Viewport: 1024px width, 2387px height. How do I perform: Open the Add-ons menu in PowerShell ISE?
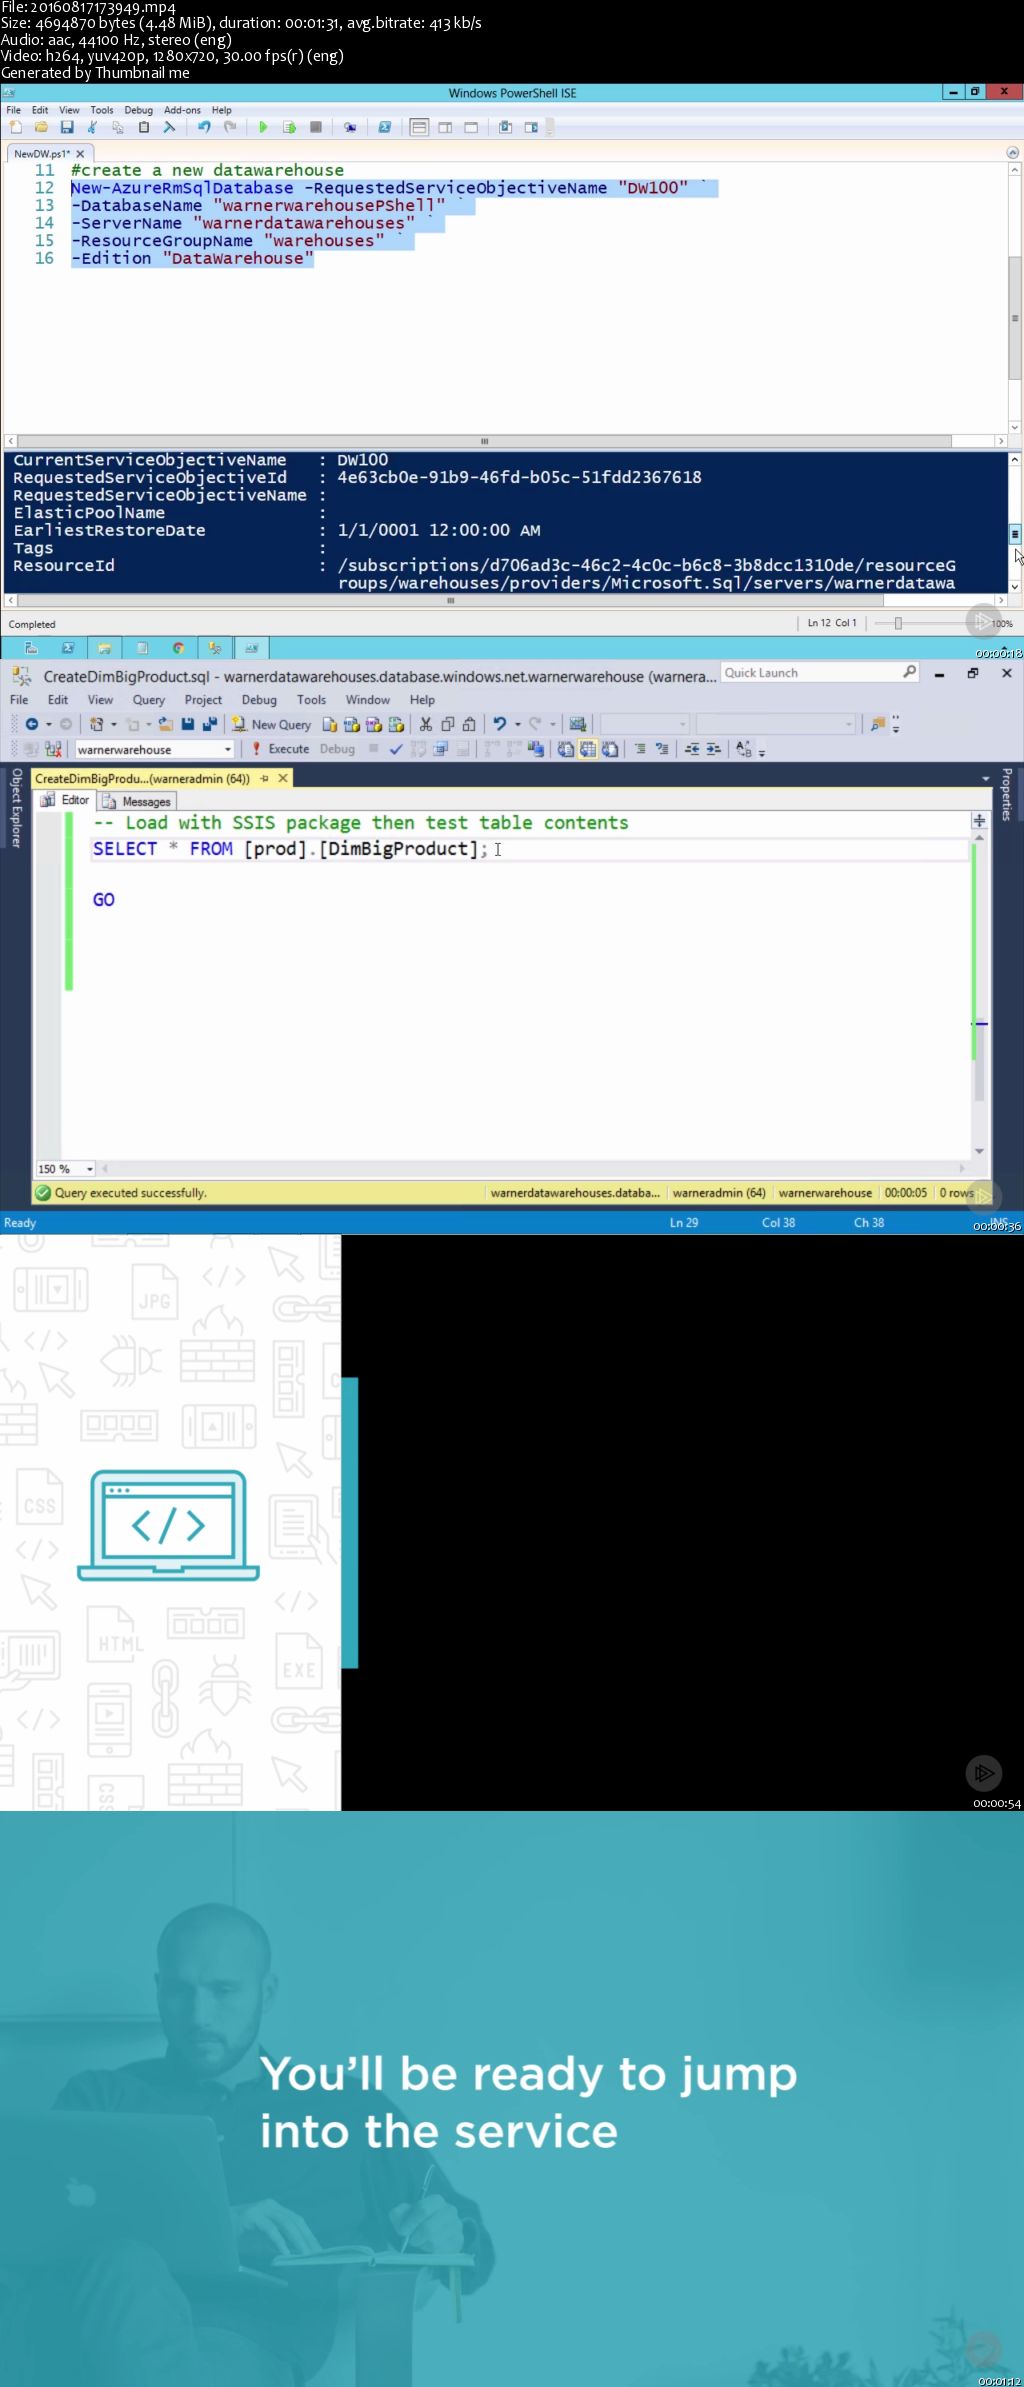point(181,110)
